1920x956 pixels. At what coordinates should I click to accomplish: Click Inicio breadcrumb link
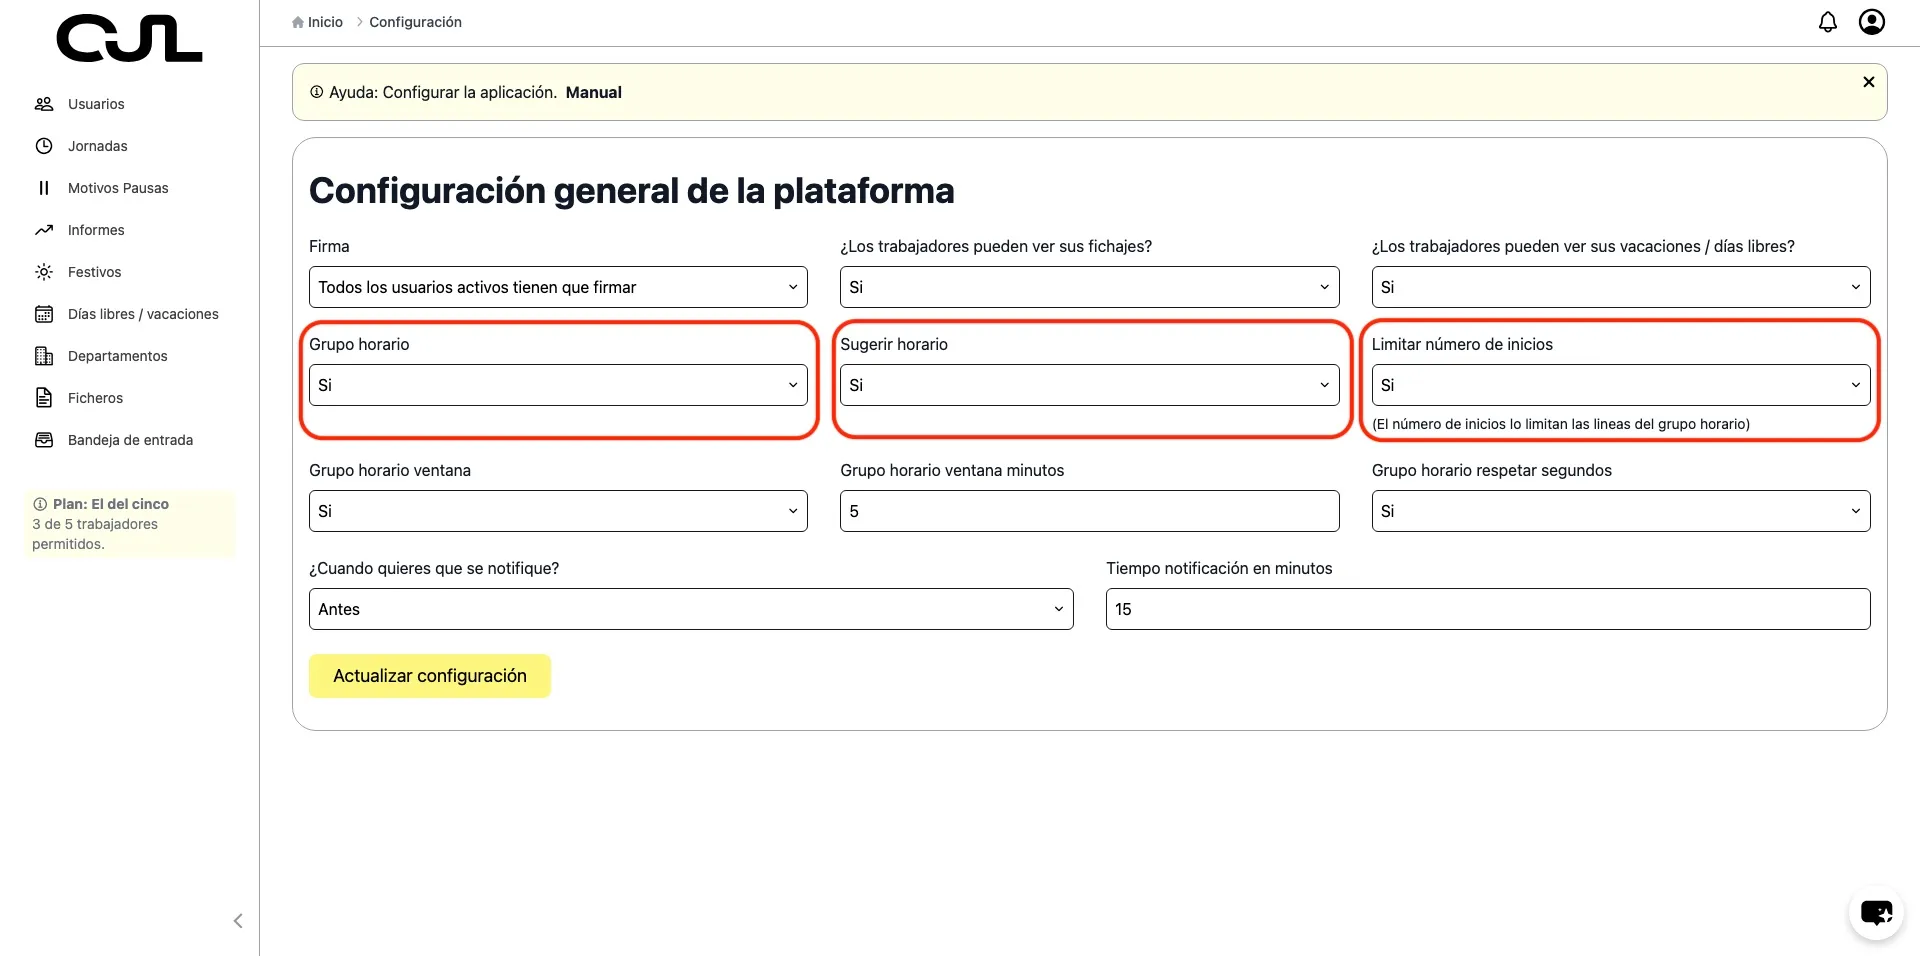coord(325,22)
